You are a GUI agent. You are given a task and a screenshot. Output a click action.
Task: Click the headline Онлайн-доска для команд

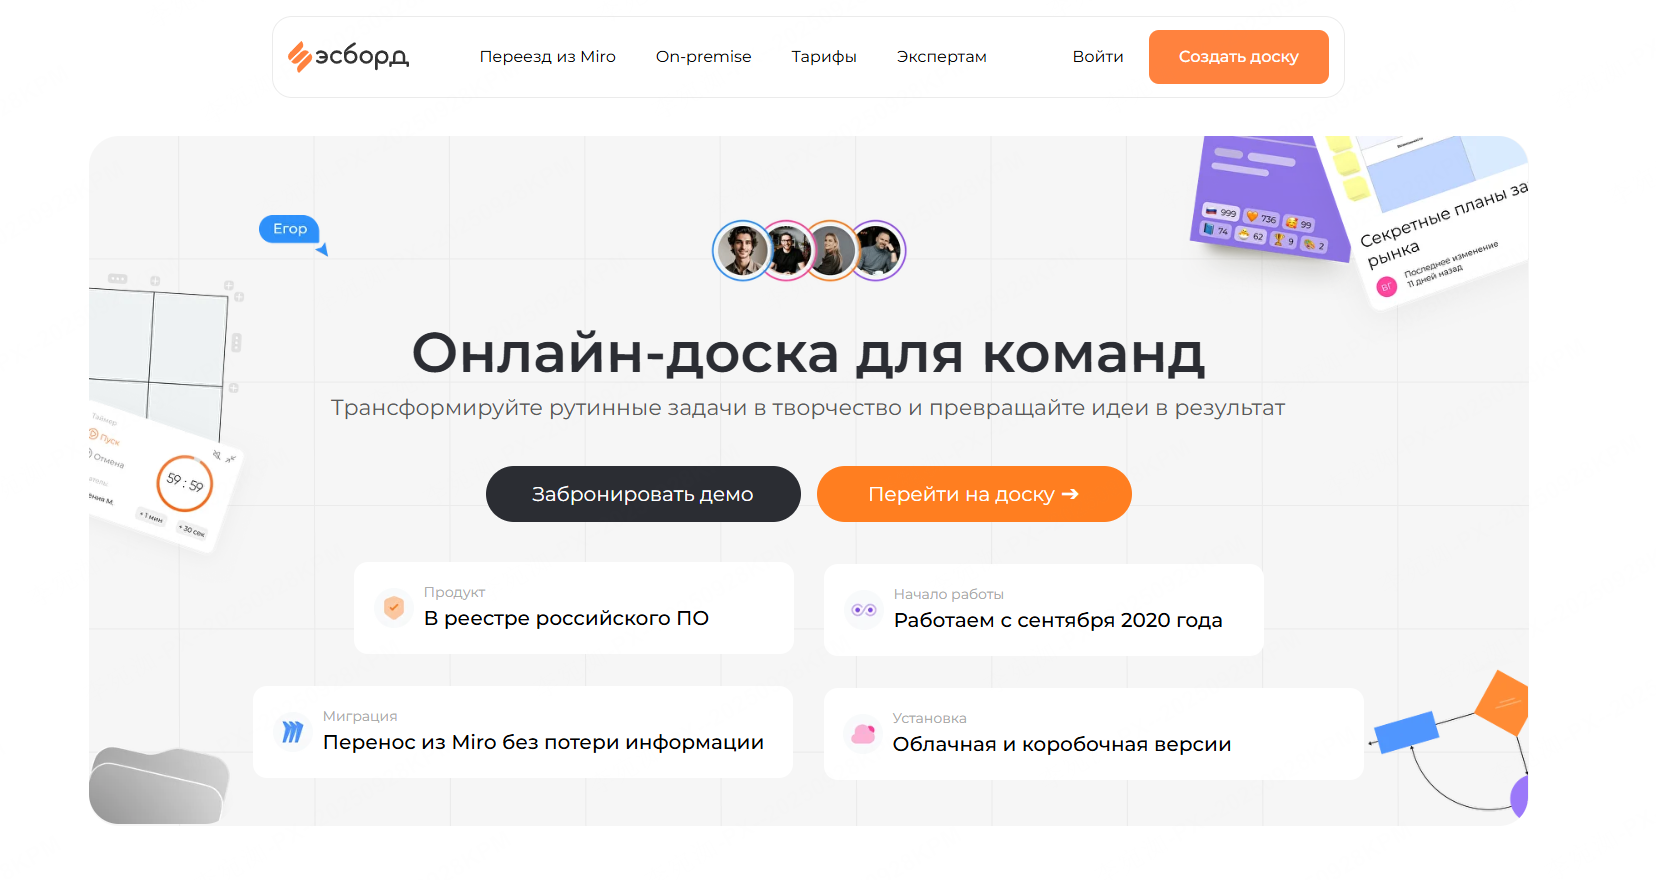pos(808,353)
